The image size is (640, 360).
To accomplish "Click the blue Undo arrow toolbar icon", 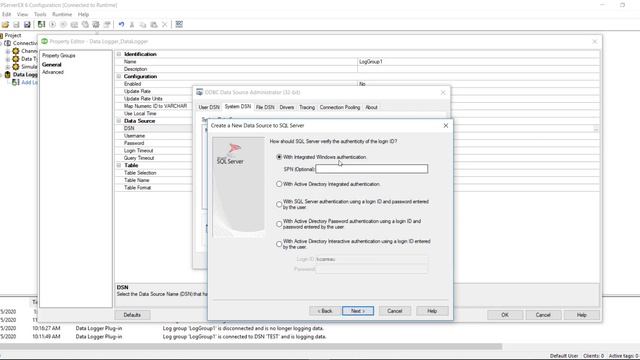I will [x=121, y=24].
